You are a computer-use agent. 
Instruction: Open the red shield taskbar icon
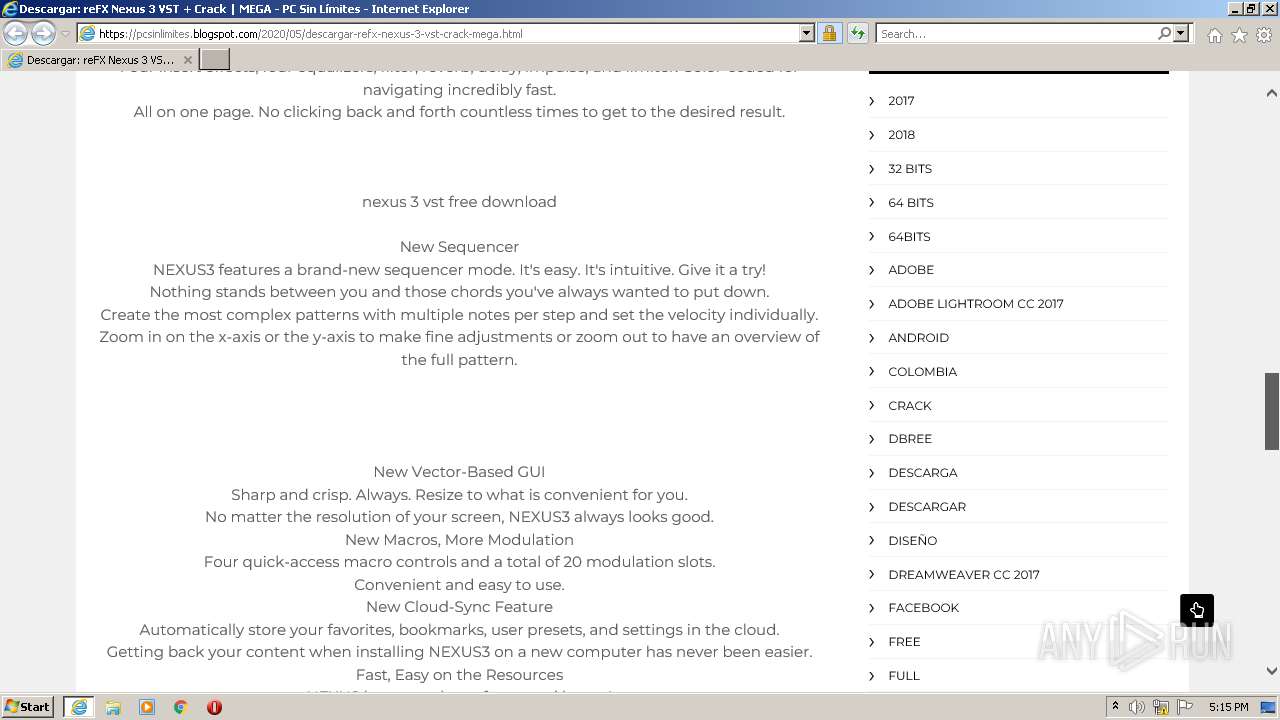coord(214,707)
